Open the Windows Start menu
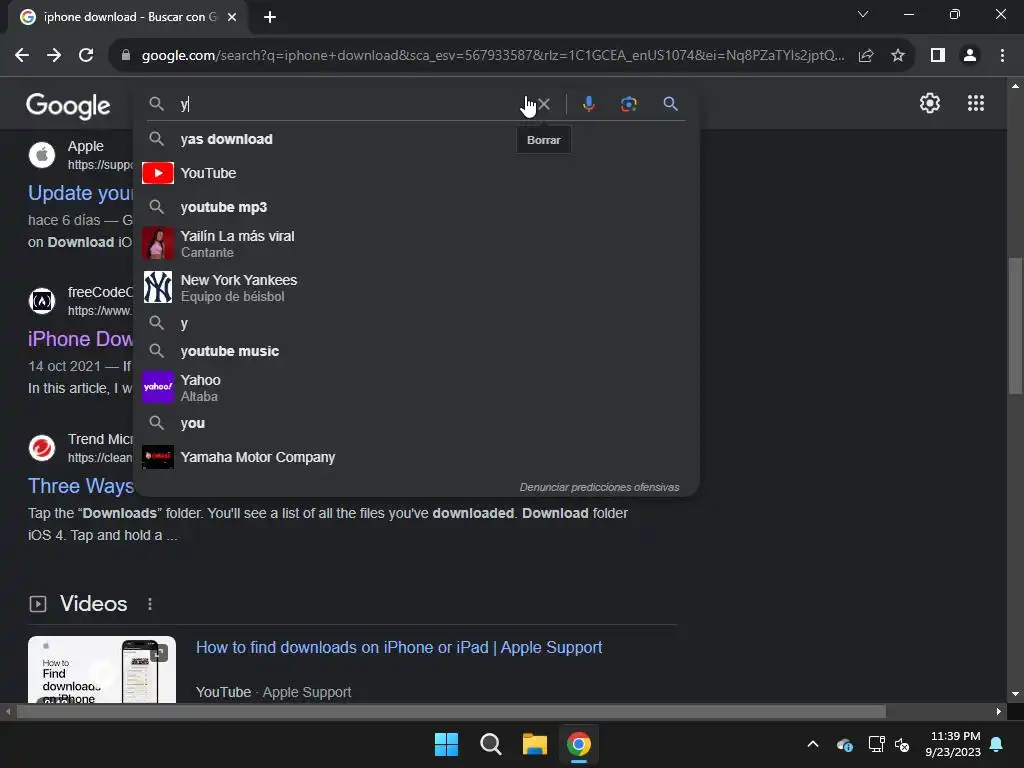This screenshot has width=1024, height=768. tap(447, 744)
